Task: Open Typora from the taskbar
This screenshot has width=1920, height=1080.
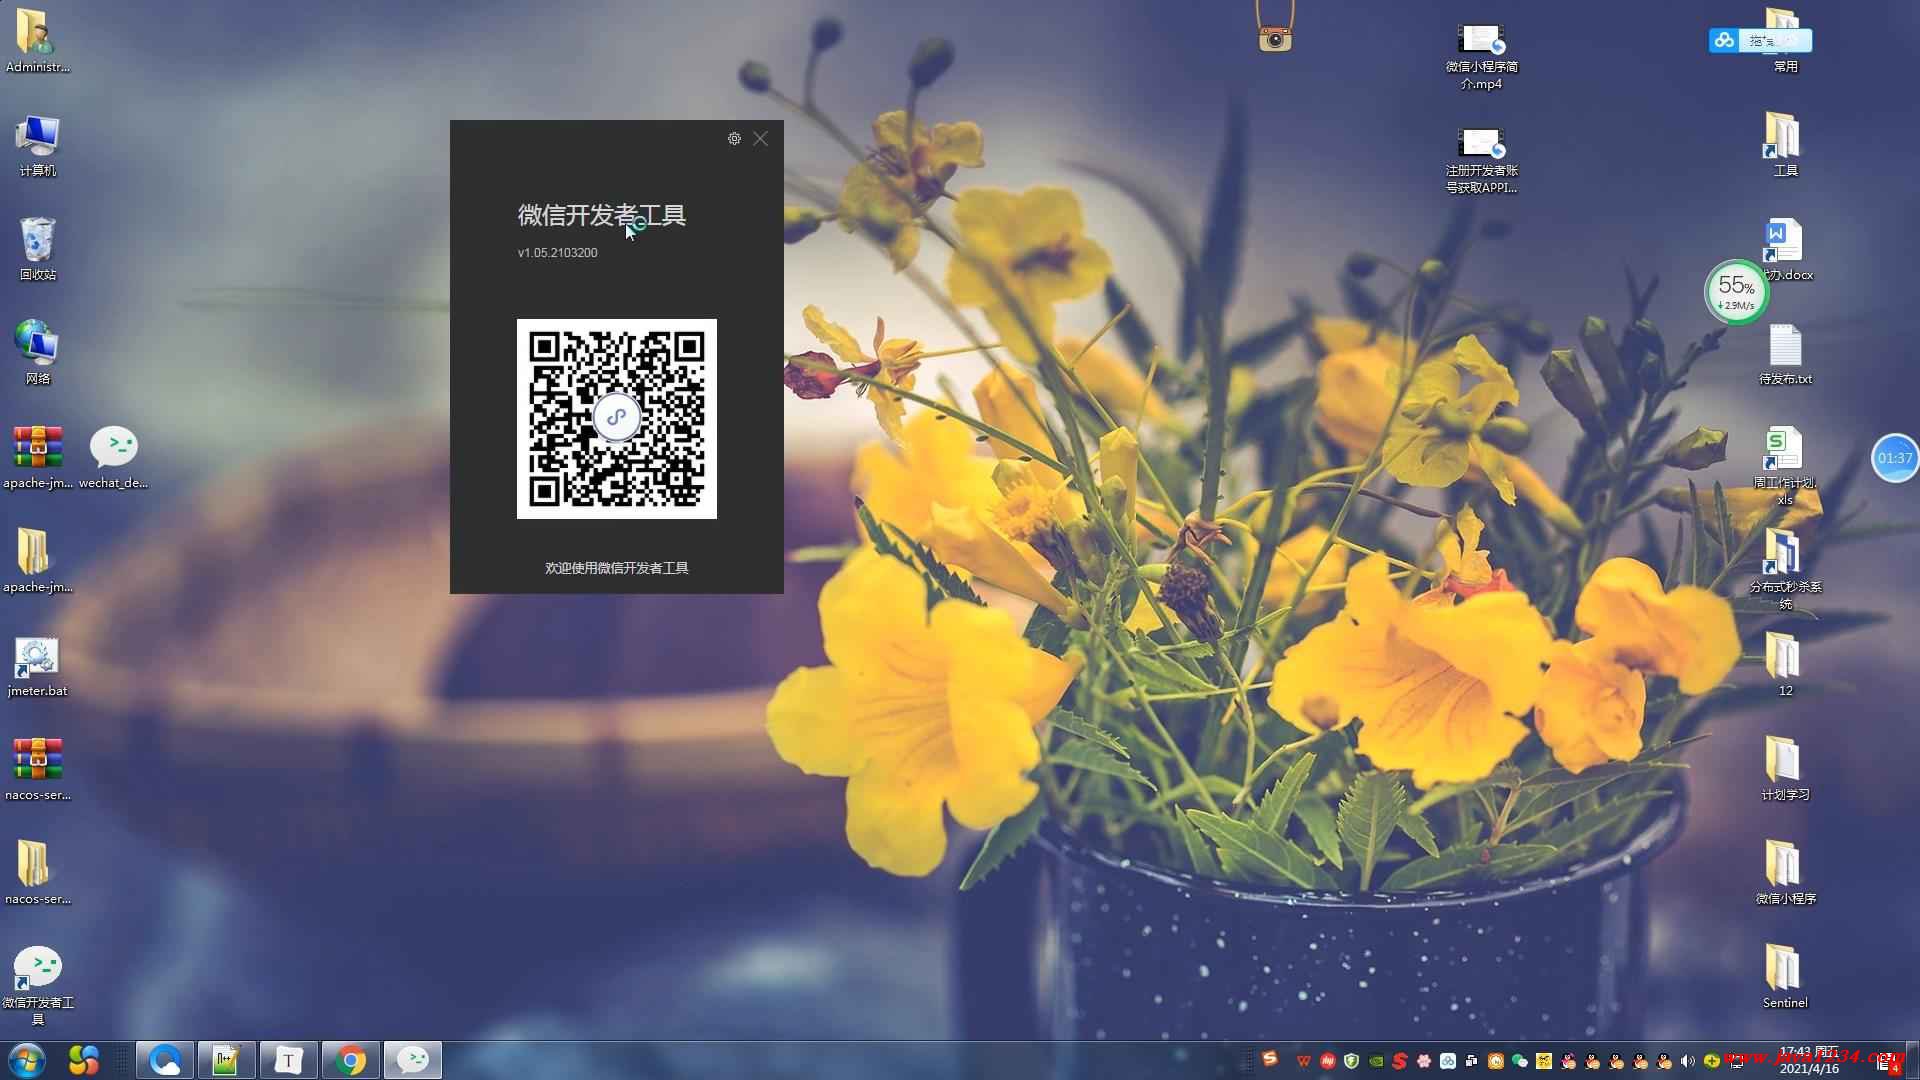Action: (x=288, y=1060)
